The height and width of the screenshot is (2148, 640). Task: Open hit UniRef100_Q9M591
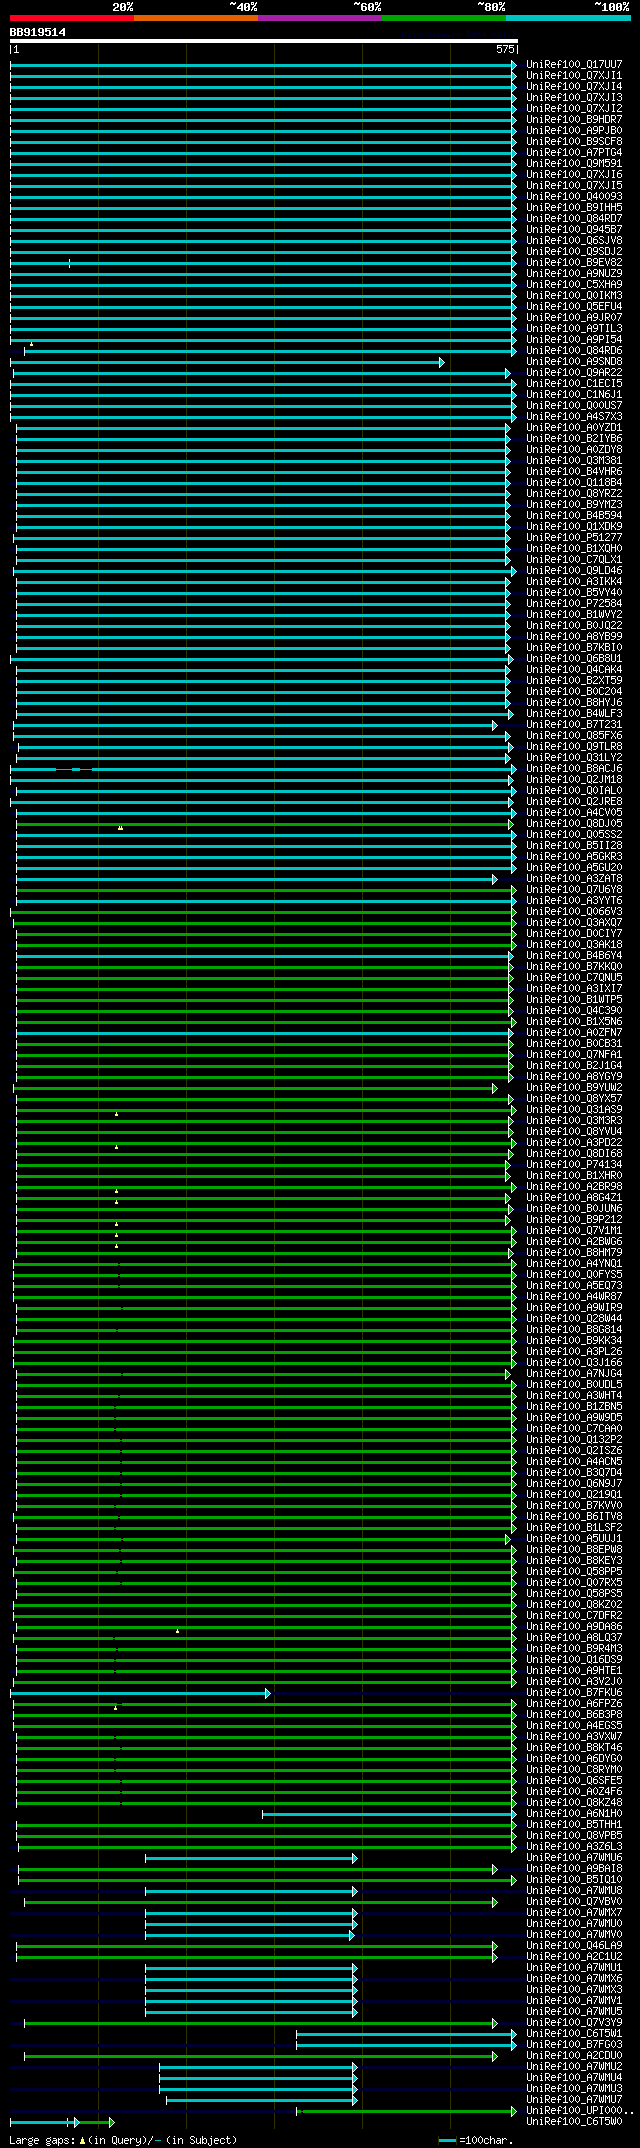click(574, 163)
